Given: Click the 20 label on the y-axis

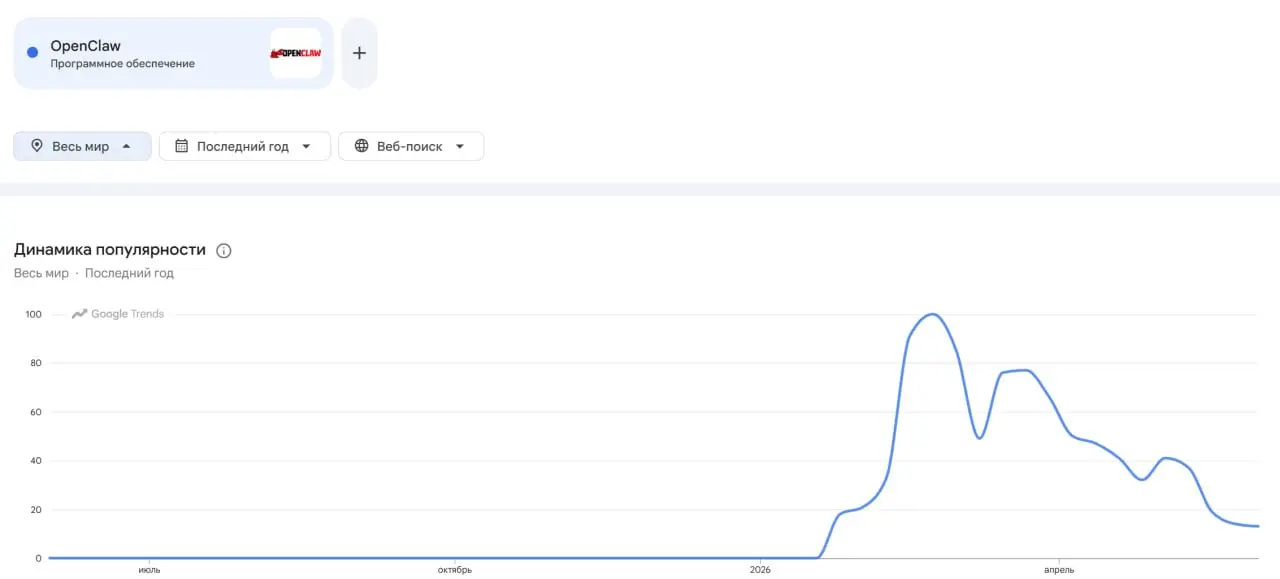Looking at the screenshot, I should coord(36,510).
